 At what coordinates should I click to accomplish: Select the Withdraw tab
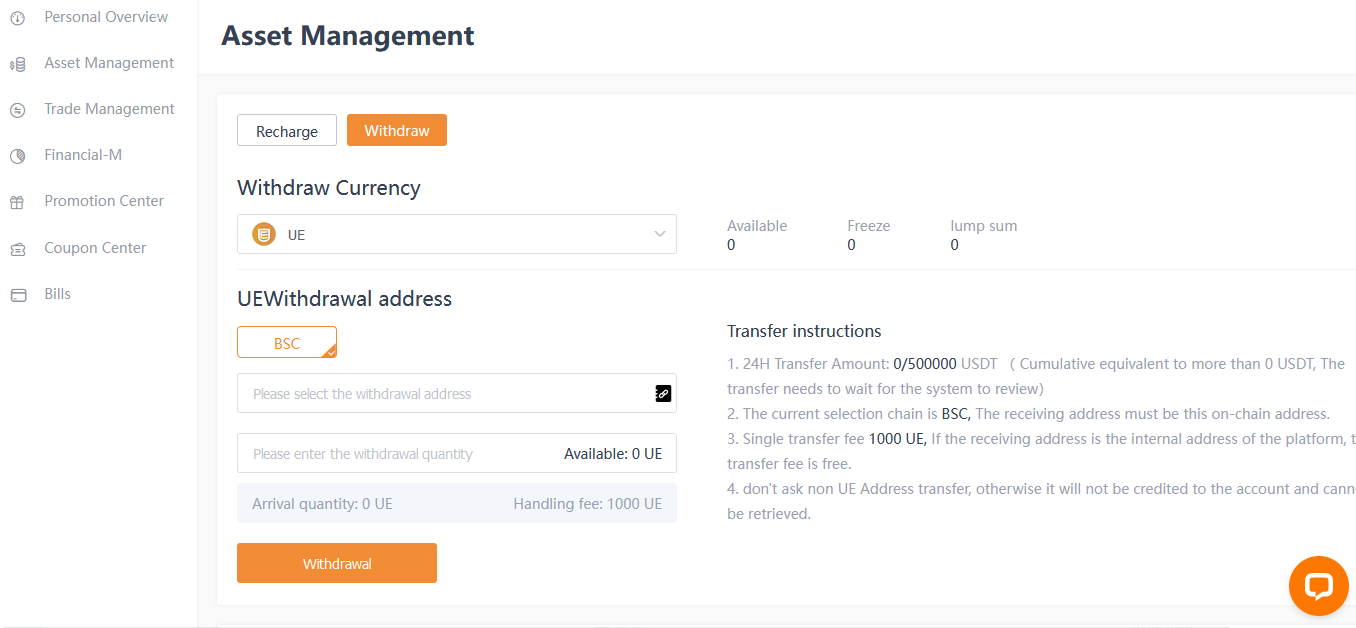[x=397, y=130]
